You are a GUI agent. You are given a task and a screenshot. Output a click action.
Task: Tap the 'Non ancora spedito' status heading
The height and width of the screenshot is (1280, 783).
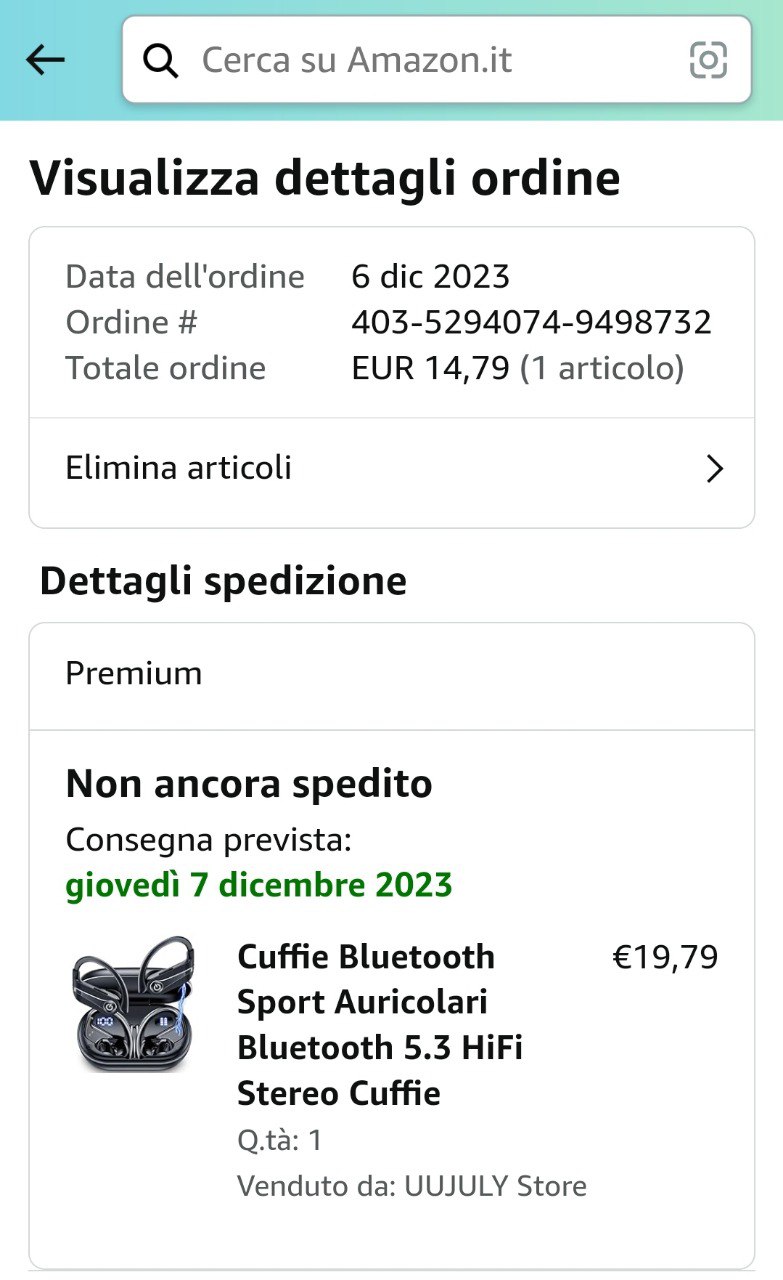click(x=249, y=784)
